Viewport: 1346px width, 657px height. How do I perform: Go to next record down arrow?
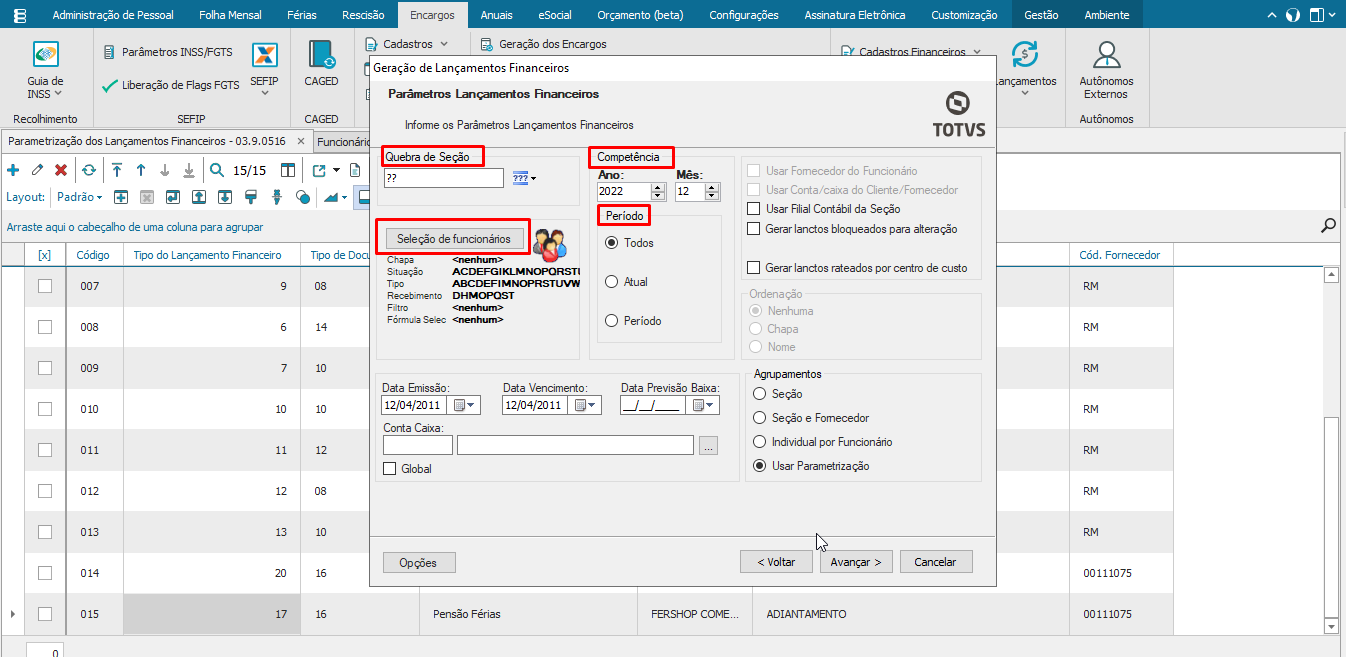(x=165, y=170)
